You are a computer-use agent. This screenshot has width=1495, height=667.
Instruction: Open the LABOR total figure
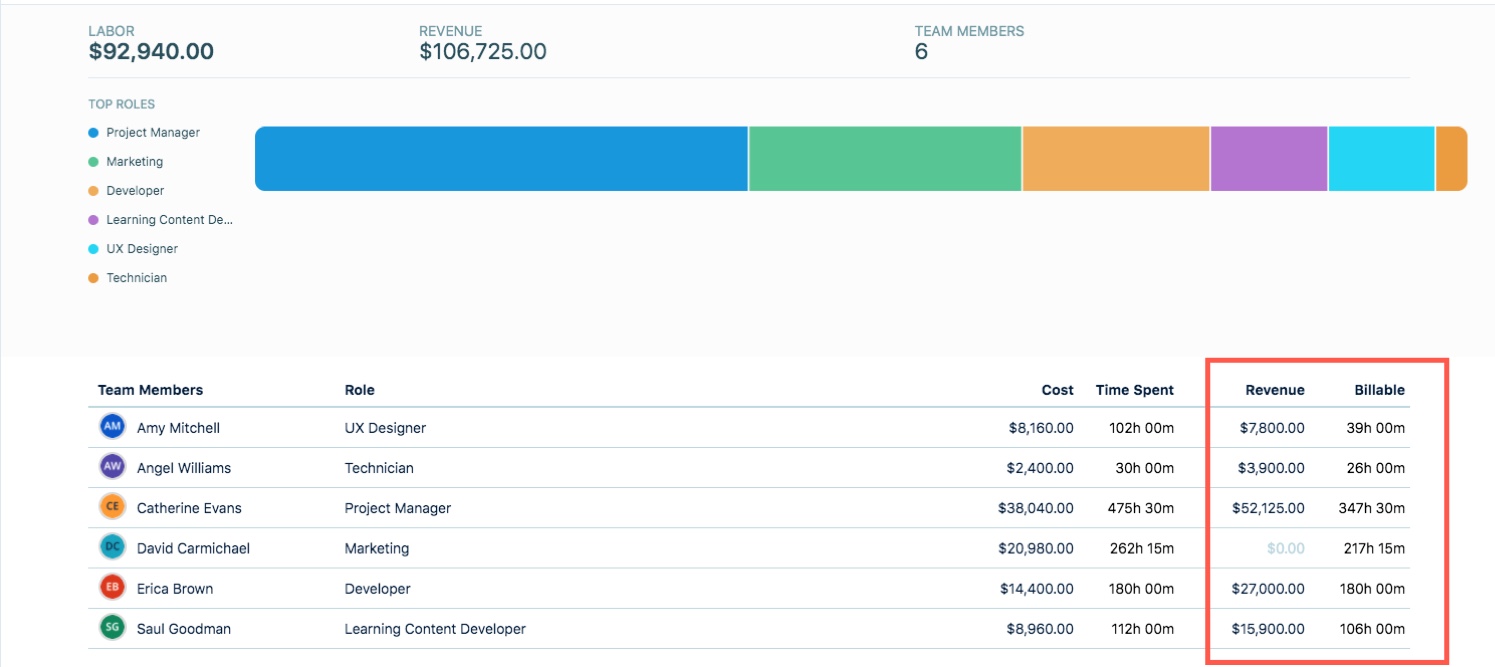coord(150,51)
